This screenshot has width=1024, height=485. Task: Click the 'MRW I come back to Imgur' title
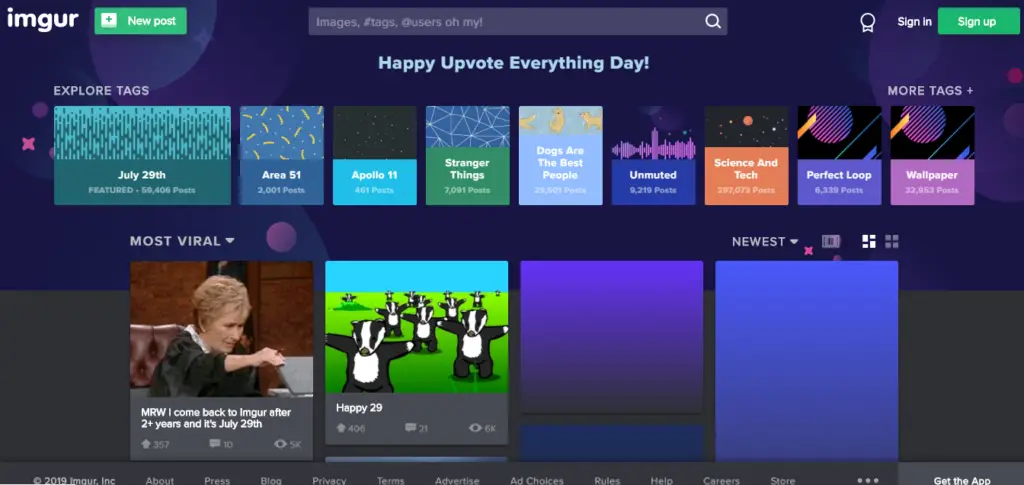click(216, 418)
